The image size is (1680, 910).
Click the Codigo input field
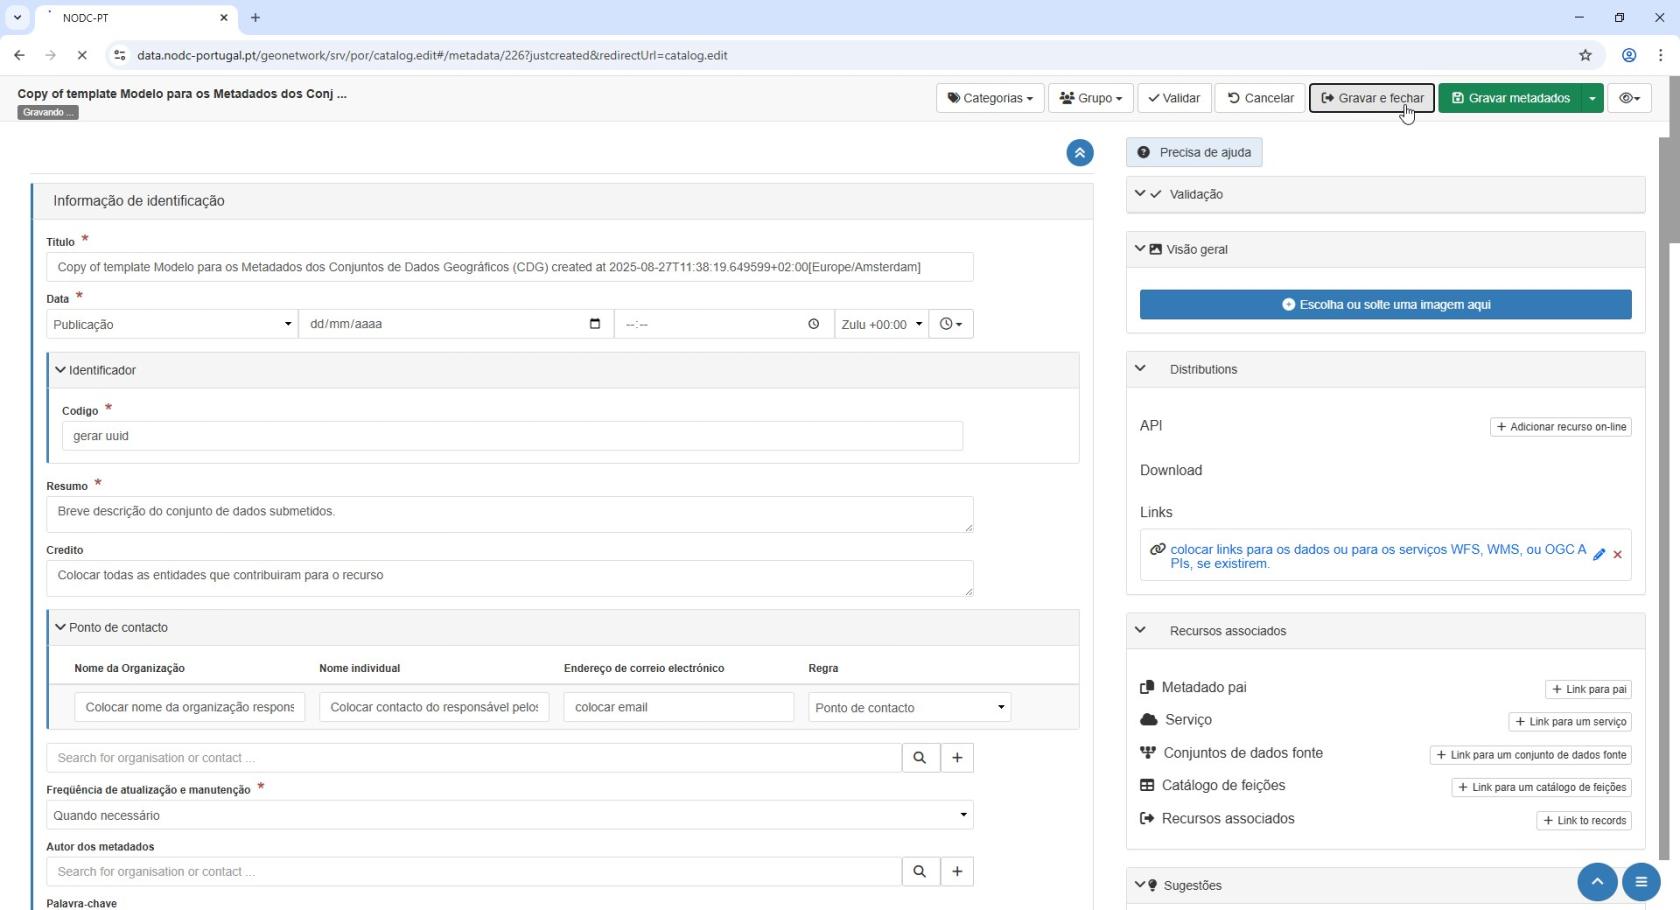point(512,436)
